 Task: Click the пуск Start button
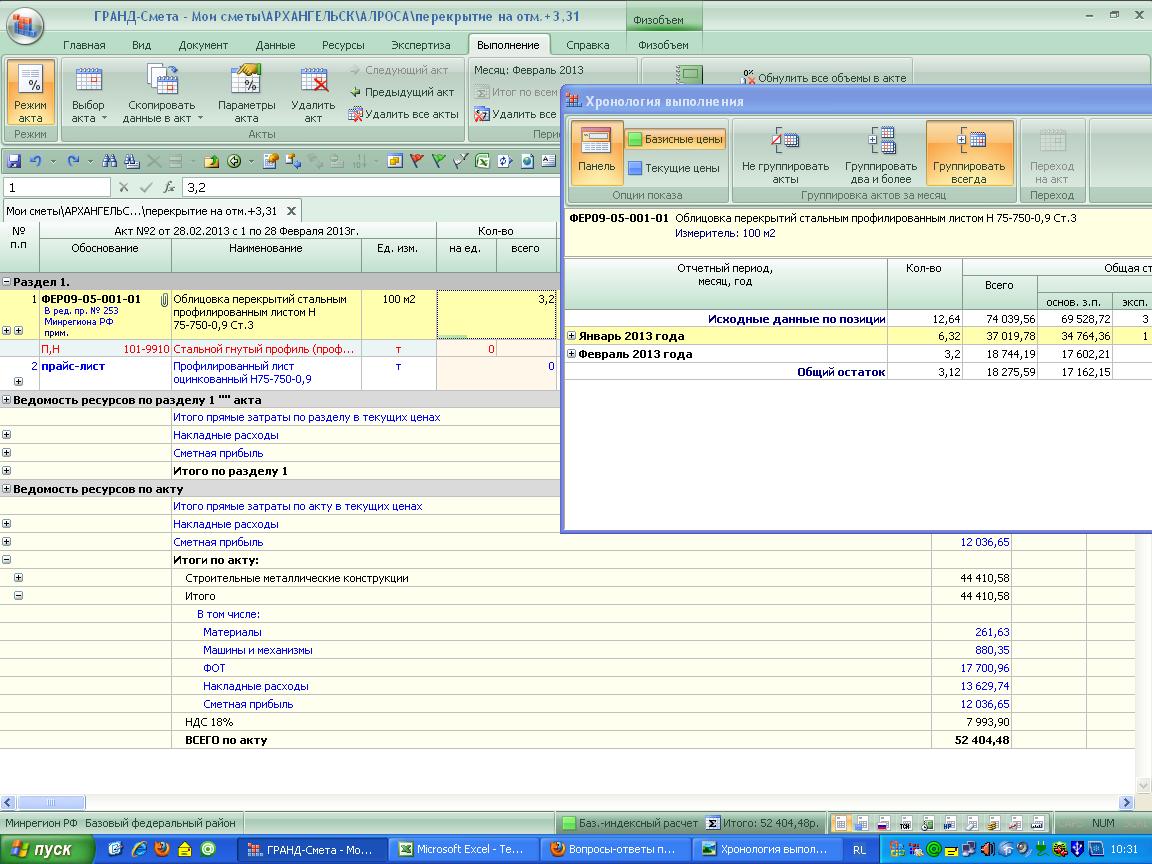coord(47,849)
